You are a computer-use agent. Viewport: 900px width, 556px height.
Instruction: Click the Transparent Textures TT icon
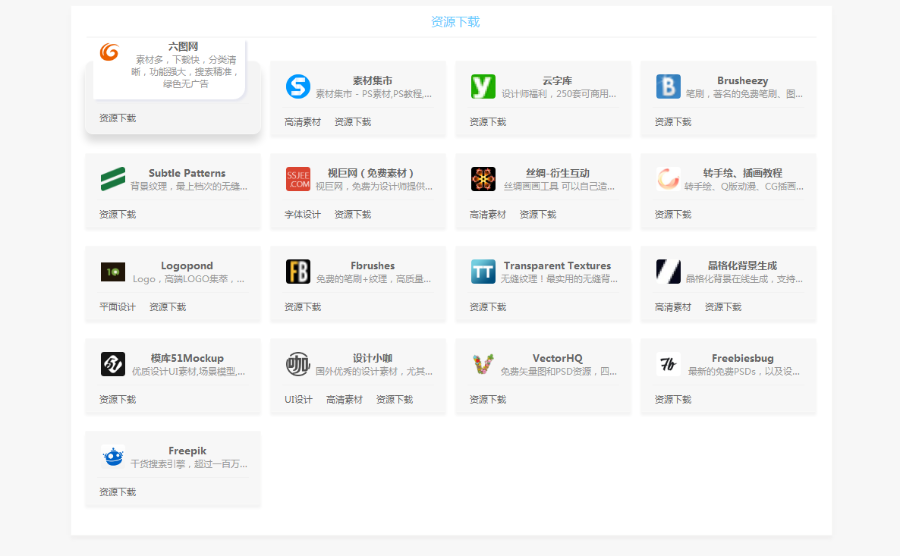coord(483,272)
